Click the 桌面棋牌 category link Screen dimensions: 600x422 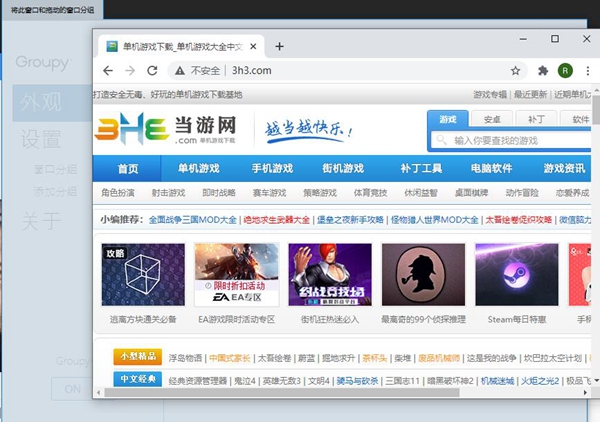click(x=471, y=193)
